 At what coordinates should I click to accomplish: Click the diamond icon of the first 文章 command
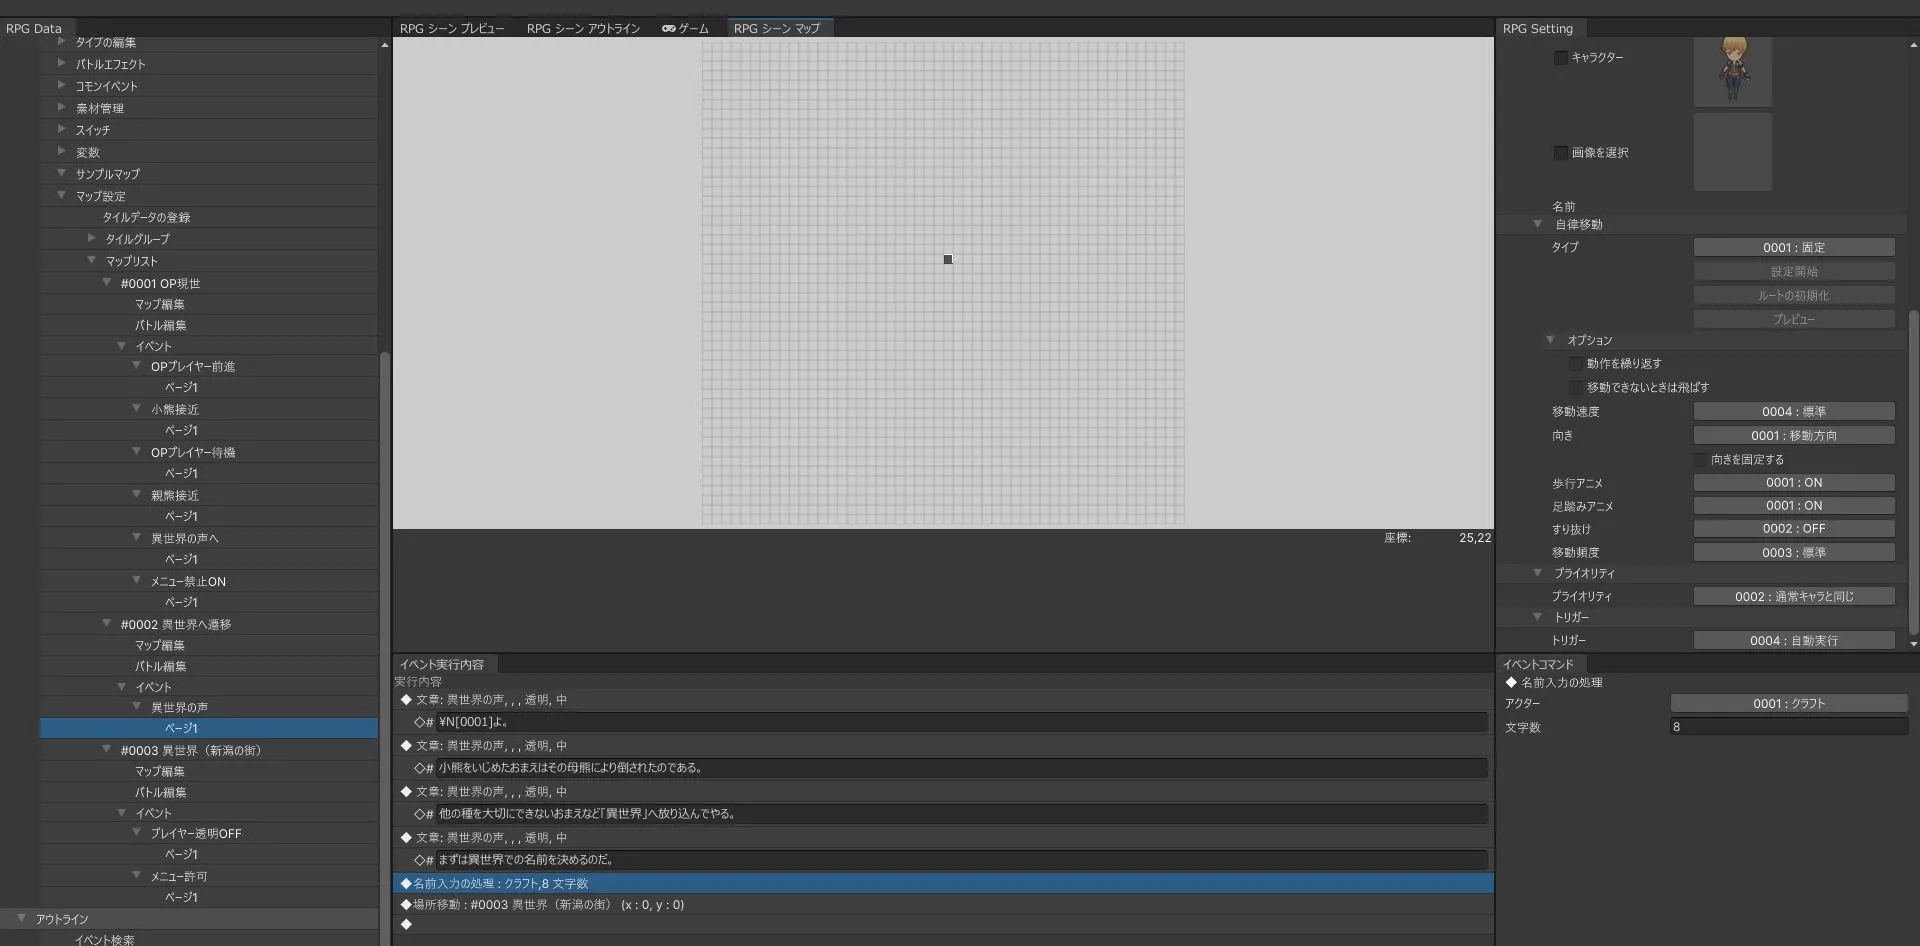406,700
